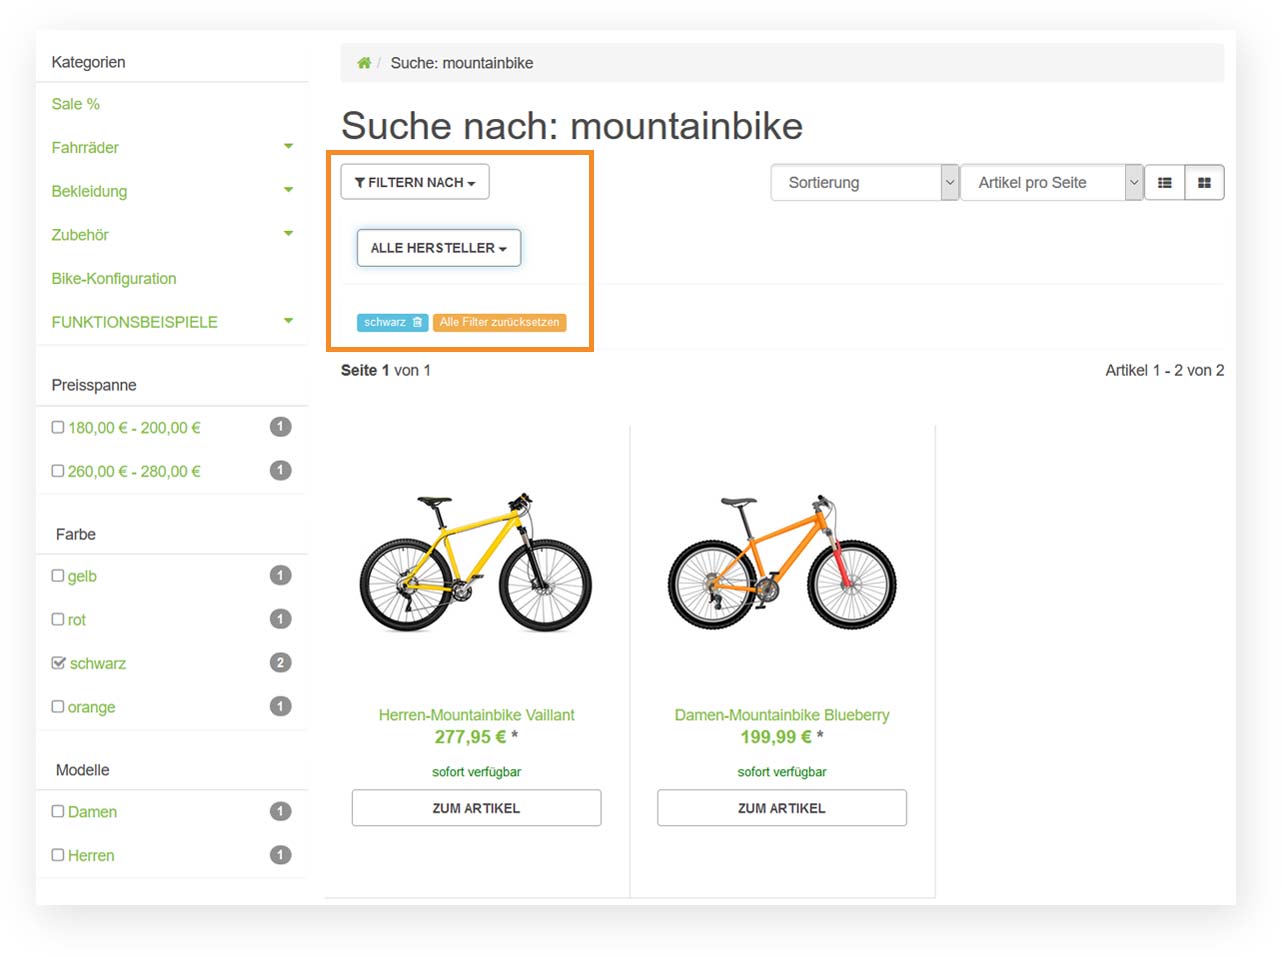Click the 'Suche: mountainbike' breadcrumb text
The height and width of the screenshot is (957, 1282).
(x=462, y=63)
